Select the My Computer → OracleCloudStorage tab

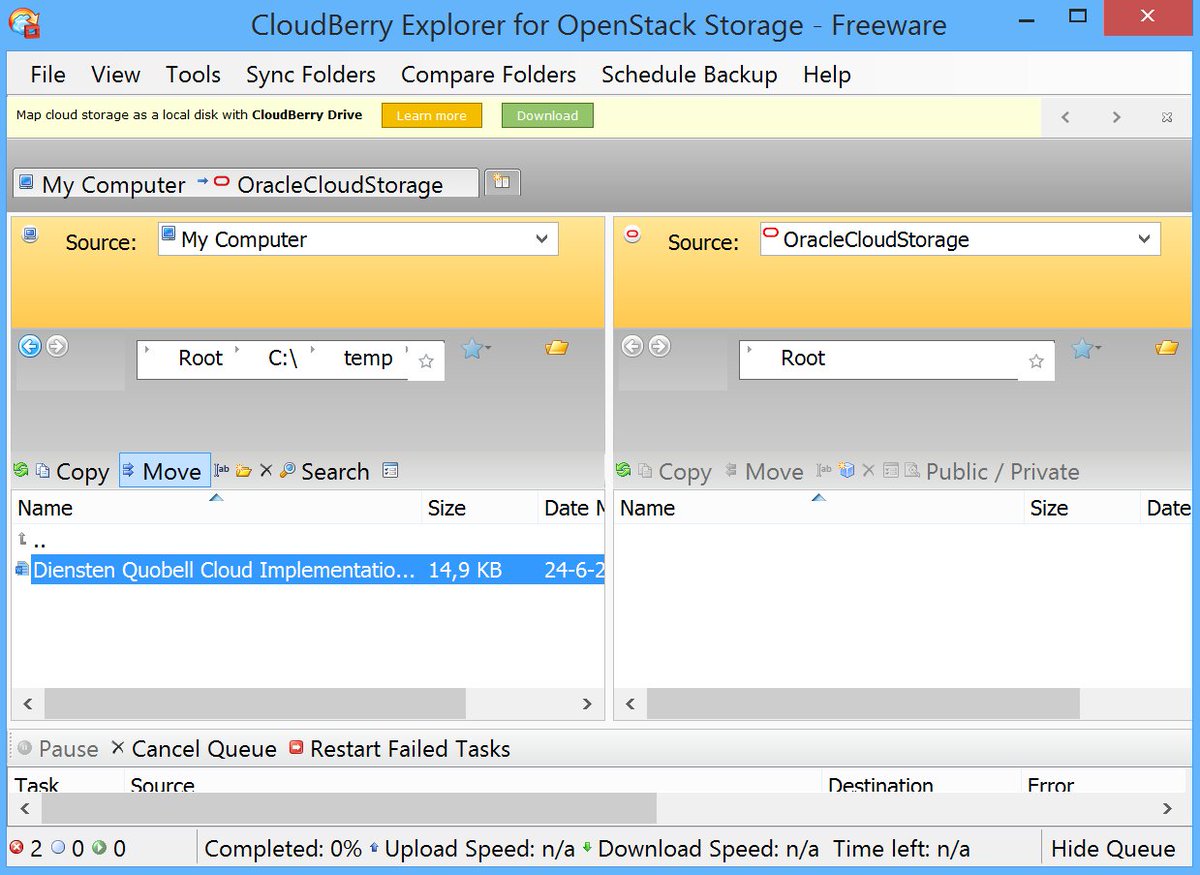click(x=245, y=184)
